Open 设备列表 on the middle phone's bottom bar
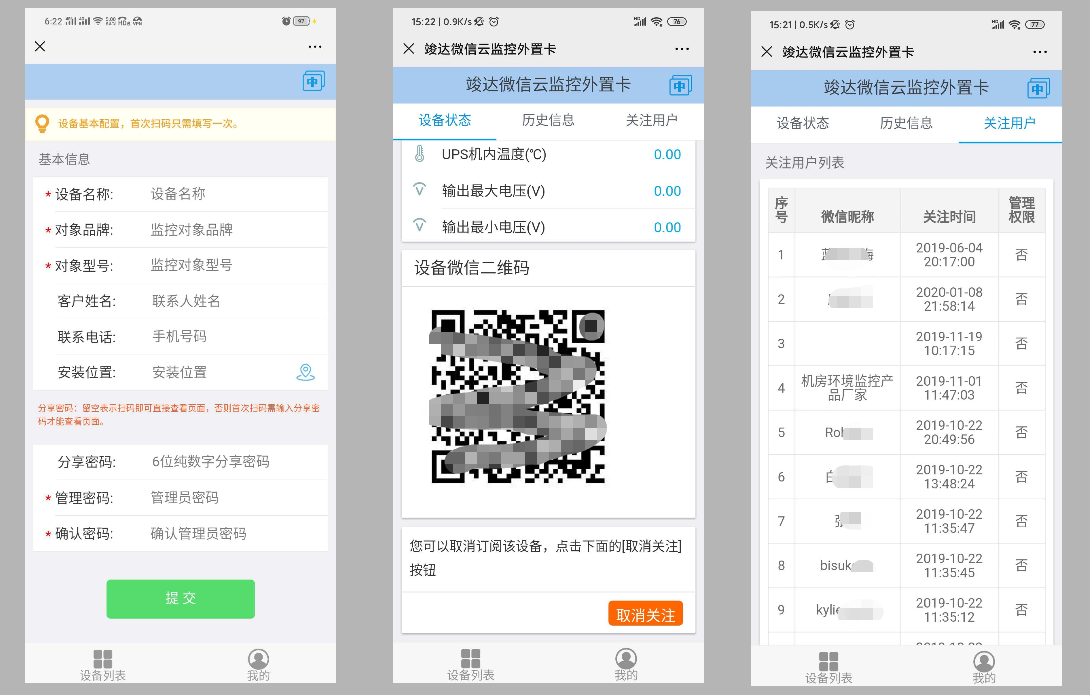 pyautogui.click(x=471, y=665)
